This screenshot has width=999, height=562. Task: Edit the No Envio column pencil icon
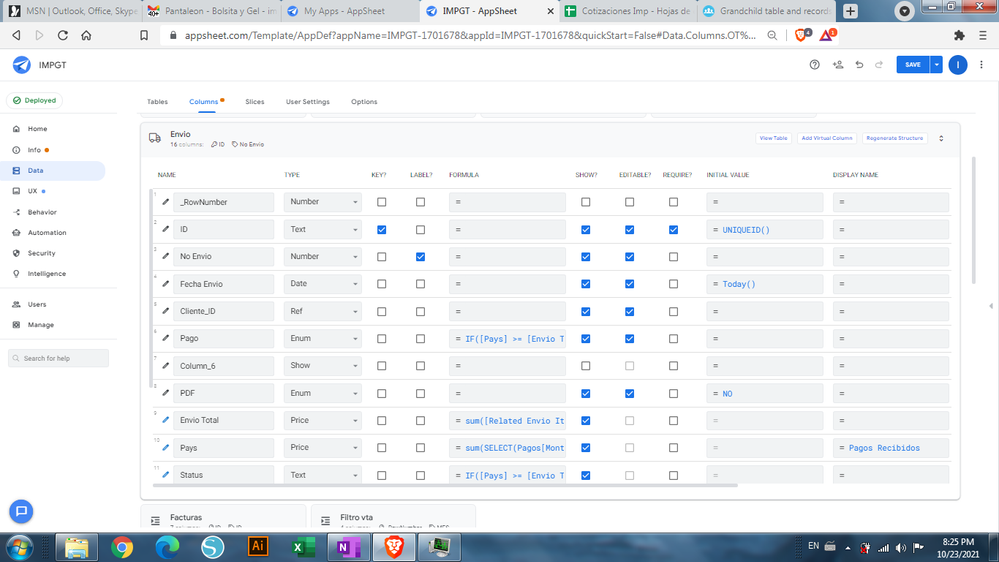pos(166,256)
